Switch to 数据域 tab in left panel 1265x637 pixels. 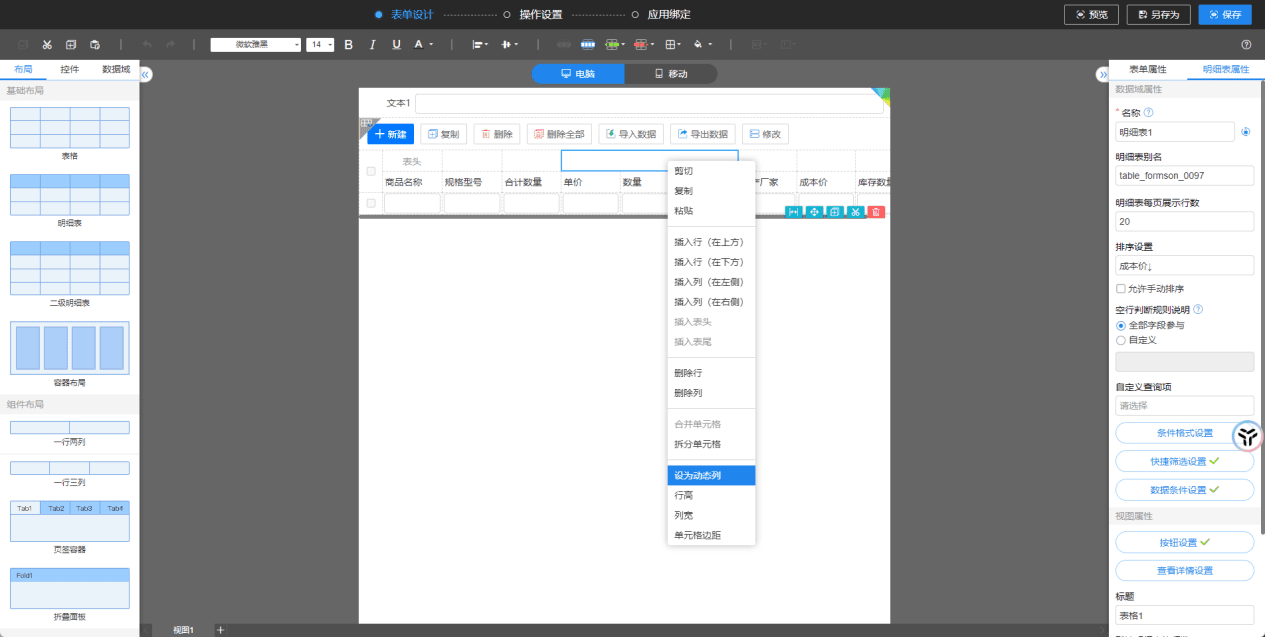pyautogui.click(x=116, y=69)
